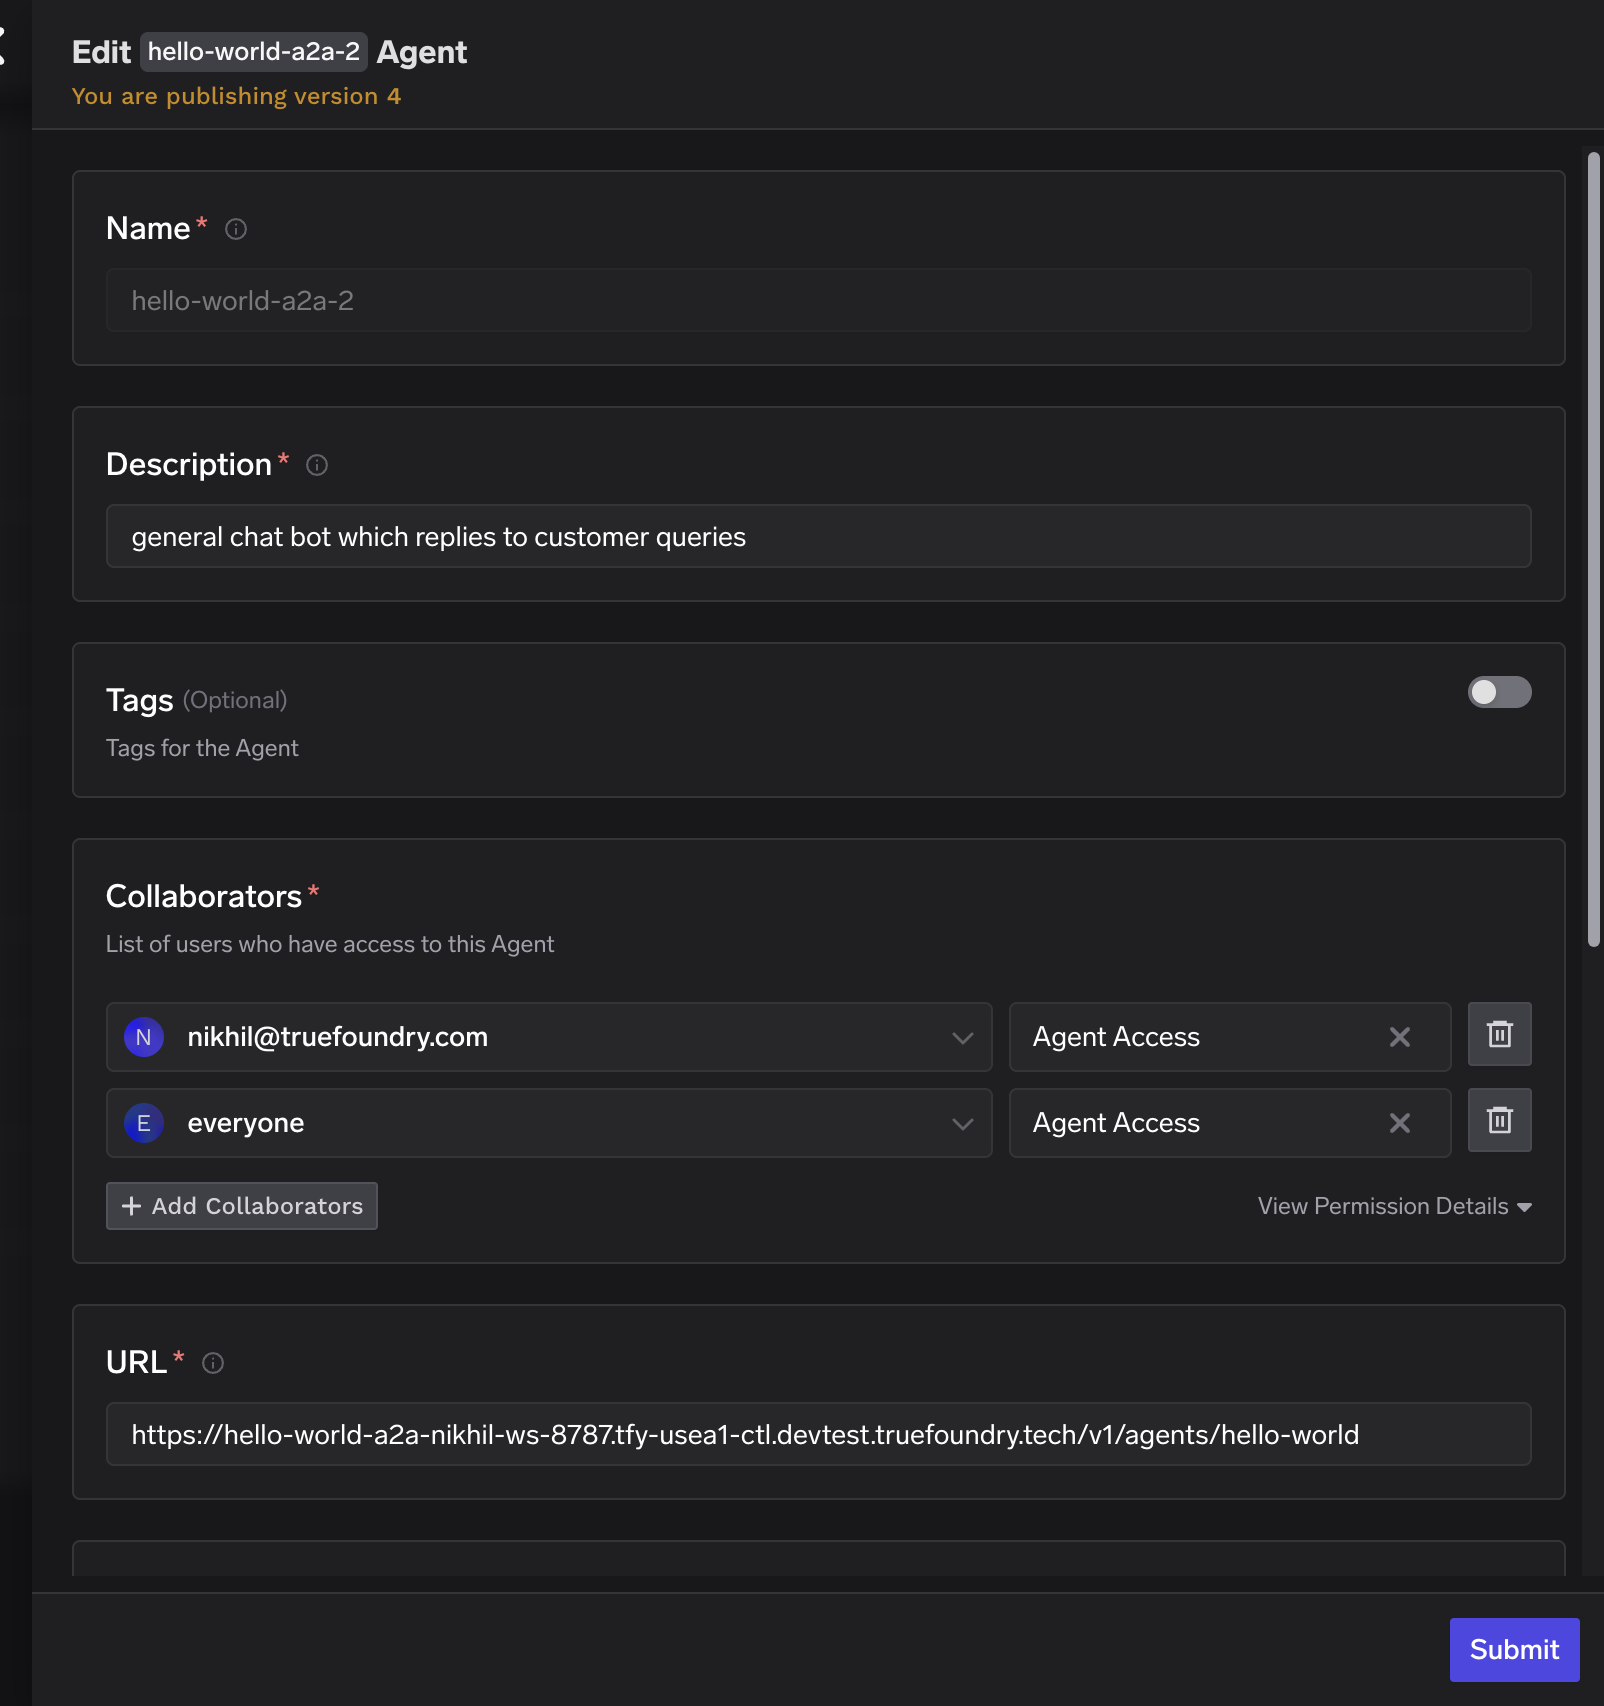Click the E avatar next to everyone
This screenshot has width=1604, height=1706.
coord(143,1123)
